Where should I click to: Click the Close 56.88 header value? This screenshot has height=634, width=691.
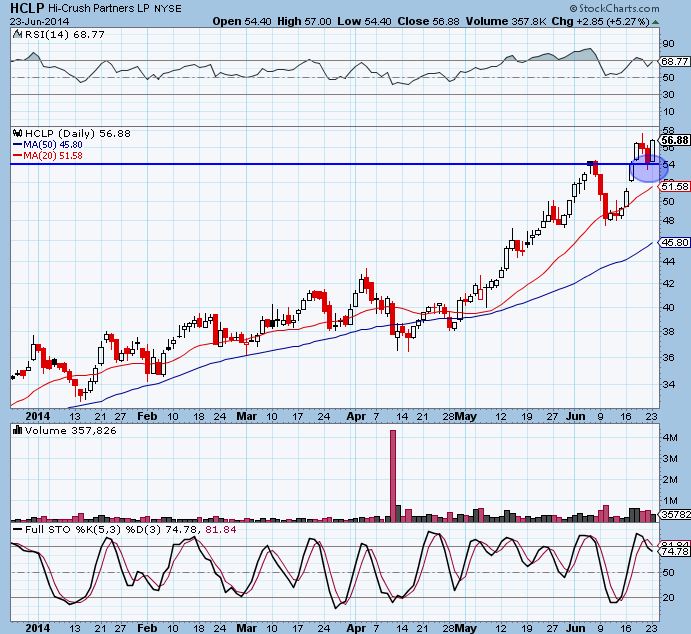click(428, 21)
